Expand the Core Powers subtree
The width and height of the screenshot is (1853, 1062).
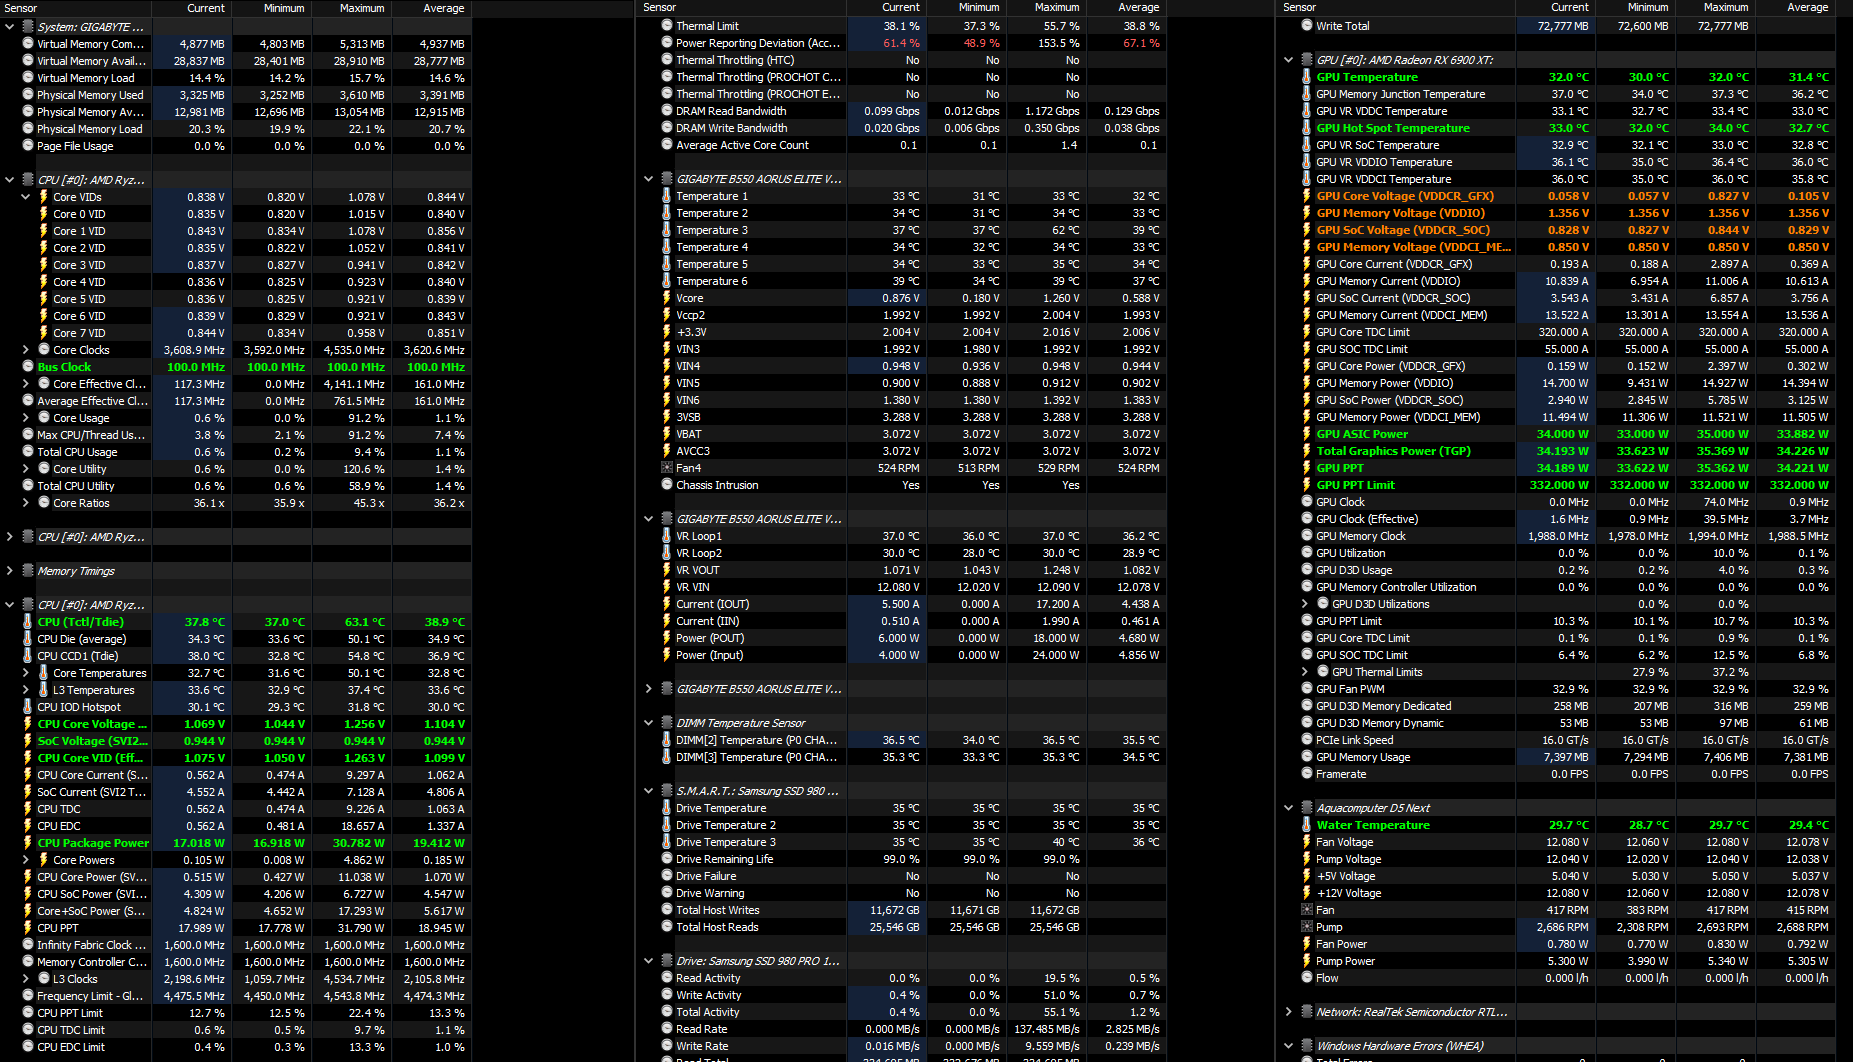coord(26,860)
